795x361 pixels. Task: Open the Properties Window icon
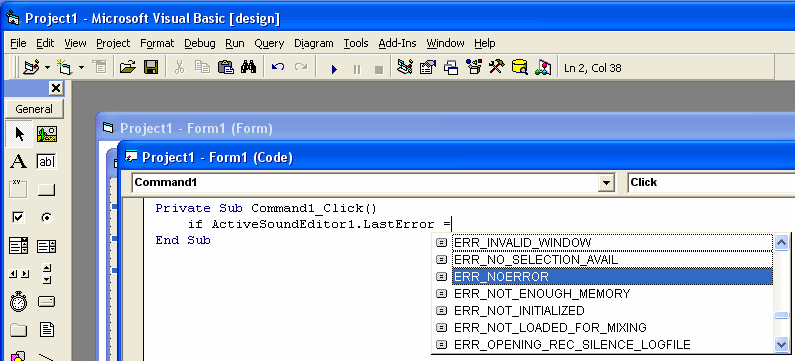click(427, 67)
